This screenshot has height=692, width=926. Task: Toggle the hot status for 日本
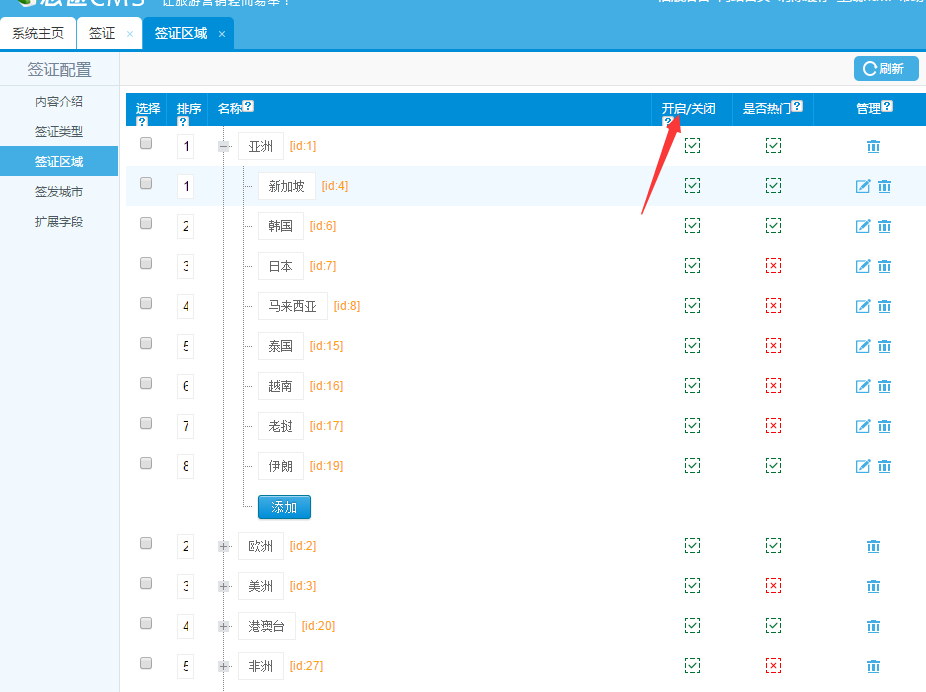click(x=773, y=266)
